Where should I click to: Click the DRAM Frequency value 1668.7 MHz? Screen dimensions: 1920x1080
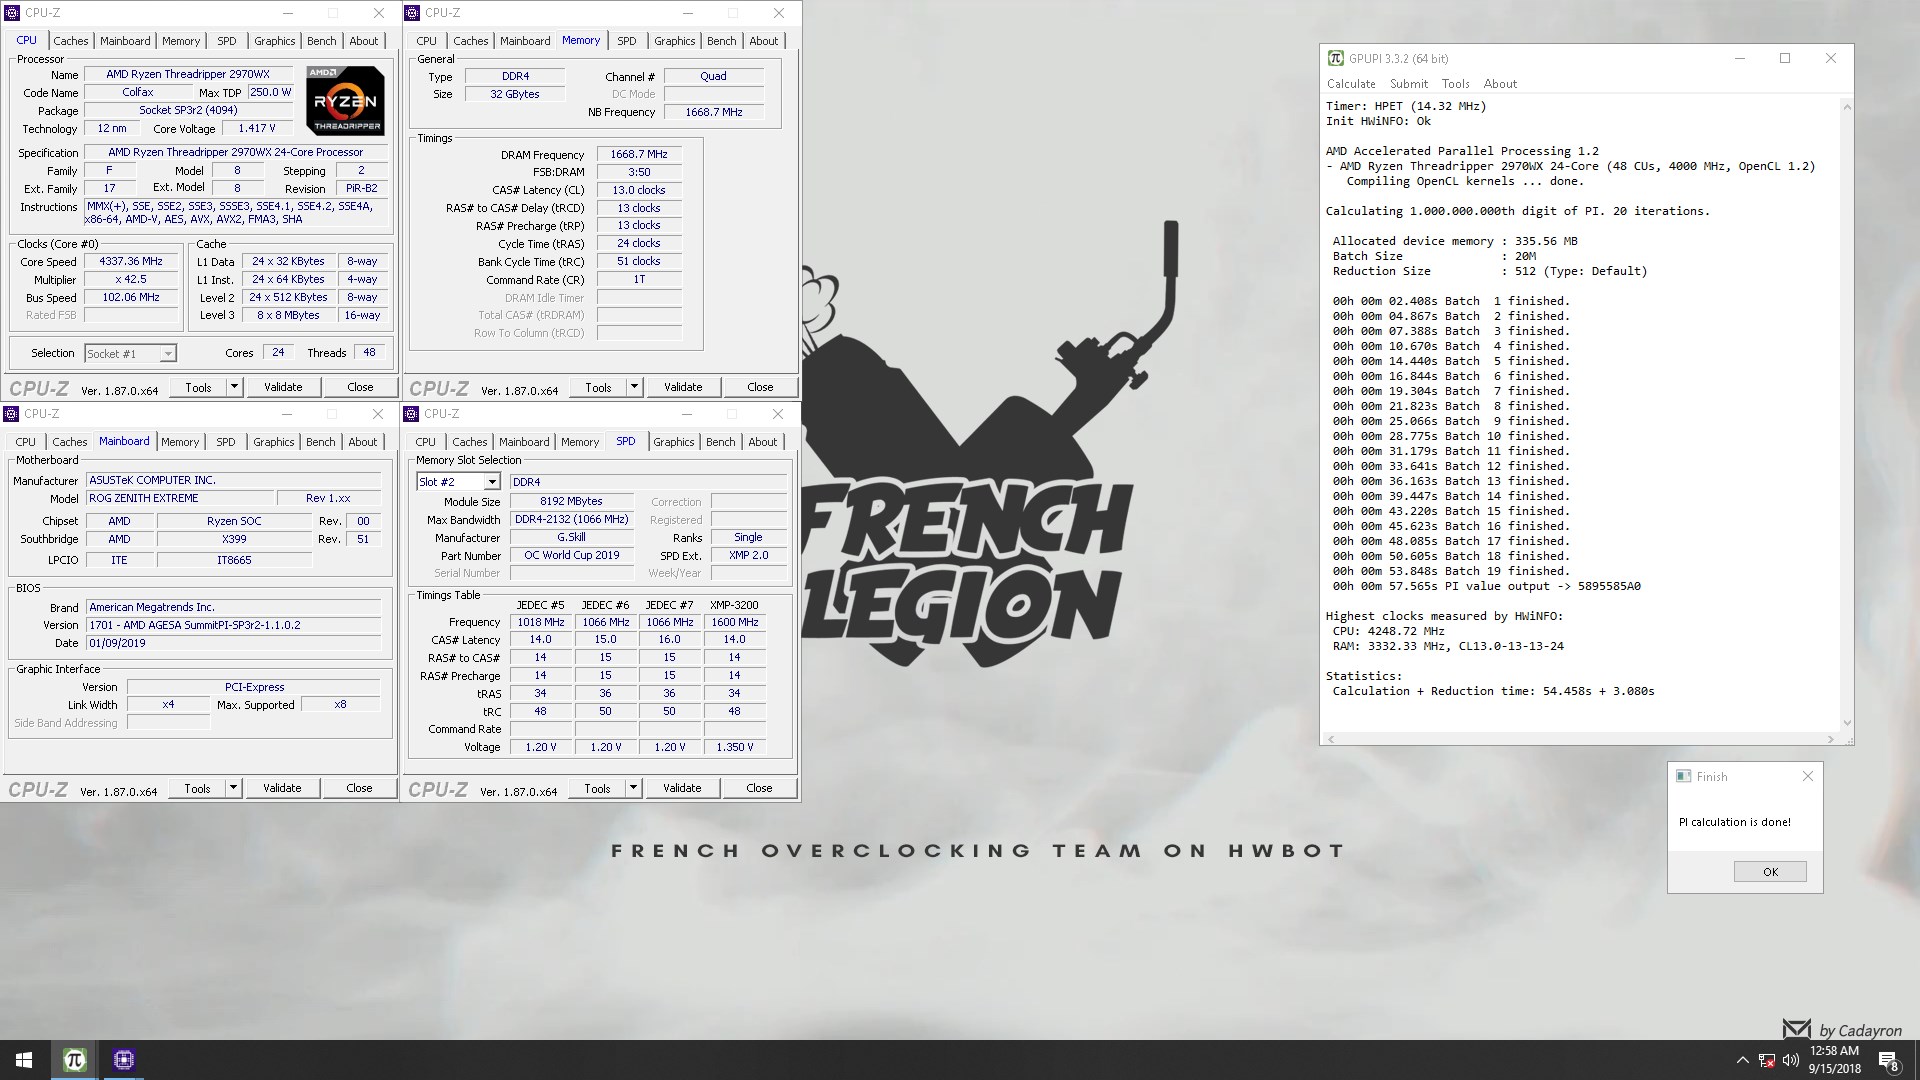639,155
